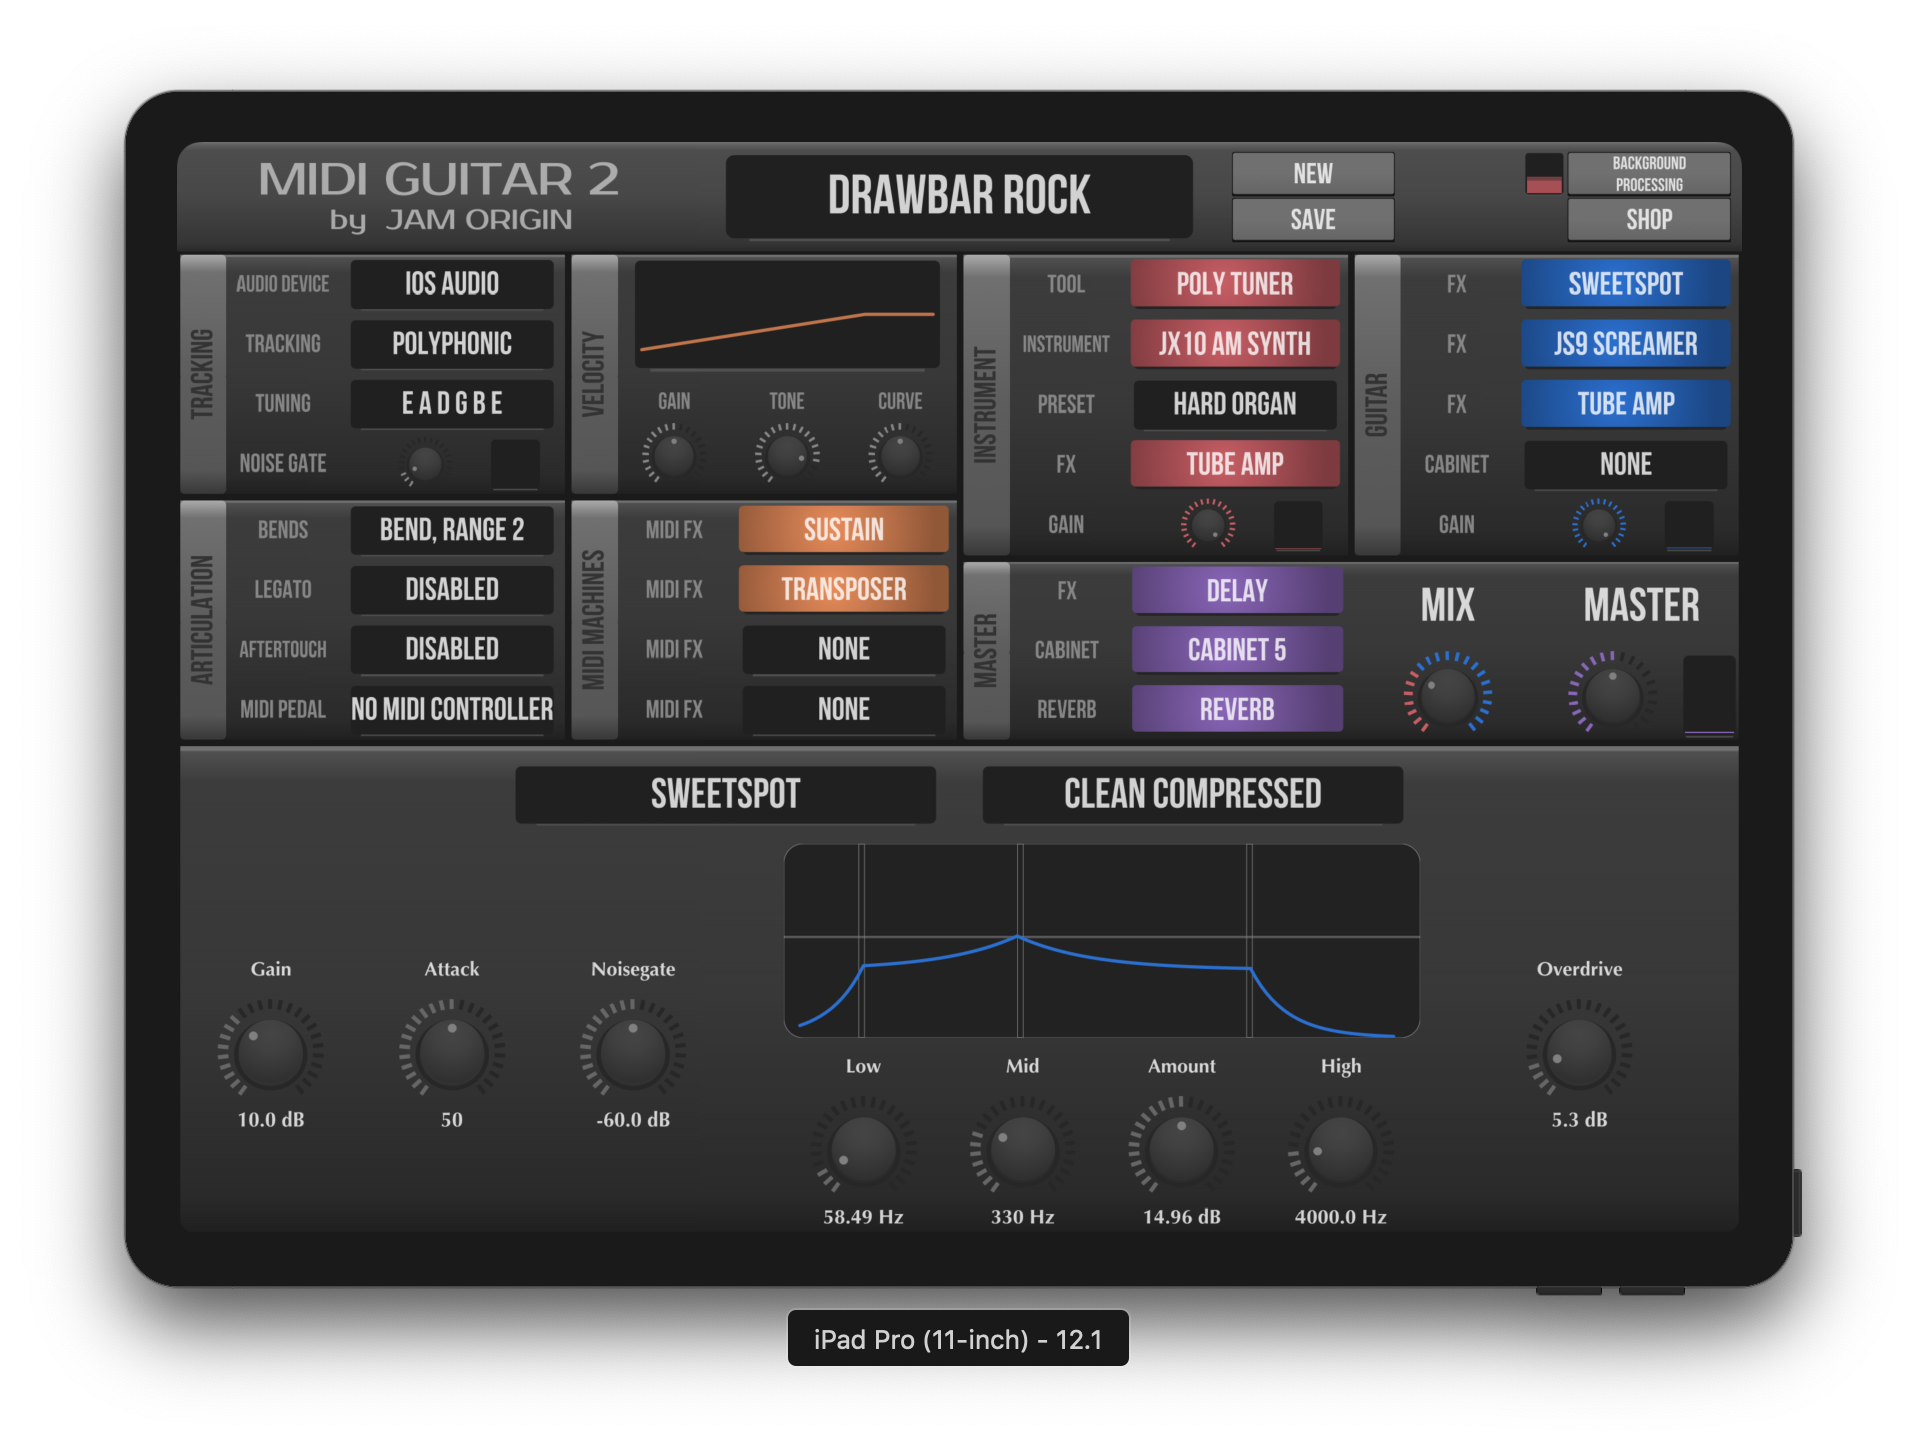
Task: Open the Bends selector showing BEND, RANGE 2
Action: point(452,530)
